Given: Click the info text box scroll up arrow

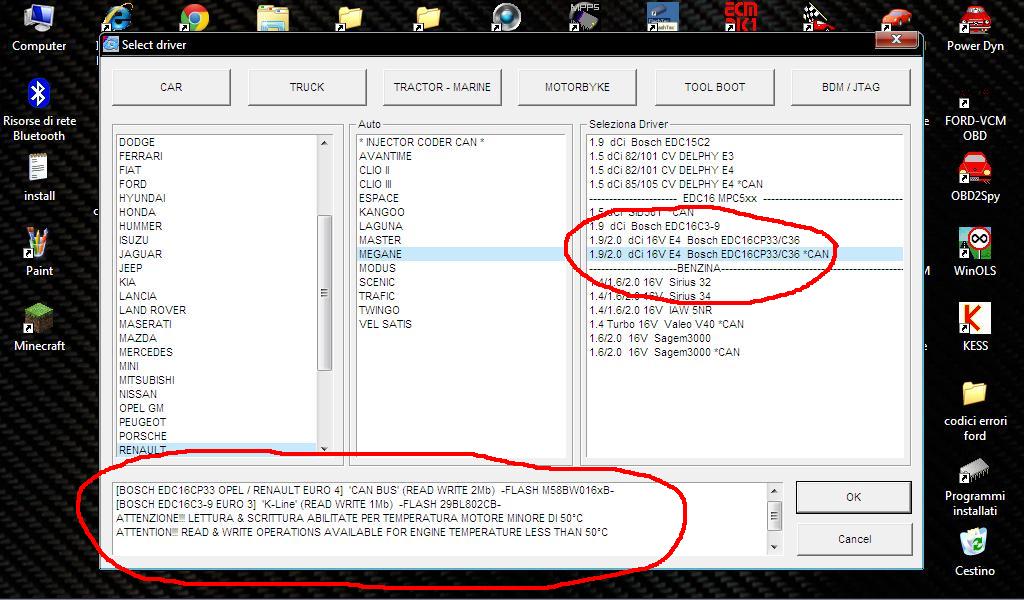Looking at the screenshot, I should [x=774, y=491].
